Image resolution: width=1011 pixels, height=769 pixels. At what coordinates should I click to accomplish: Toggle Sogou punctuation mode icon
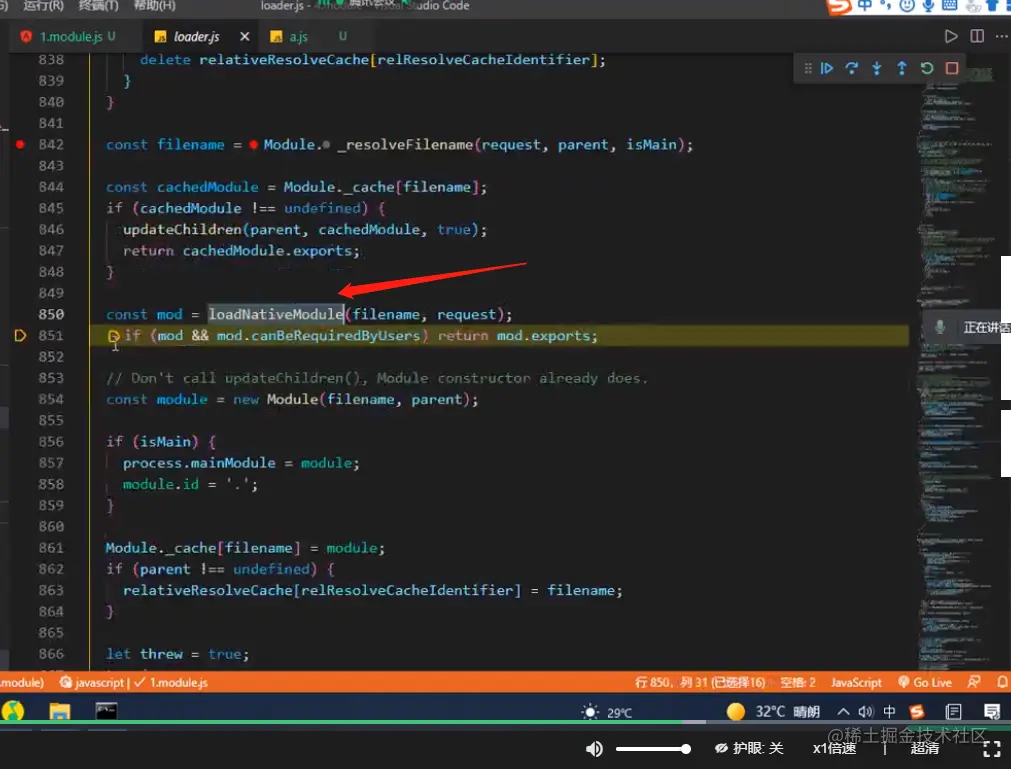885,6
